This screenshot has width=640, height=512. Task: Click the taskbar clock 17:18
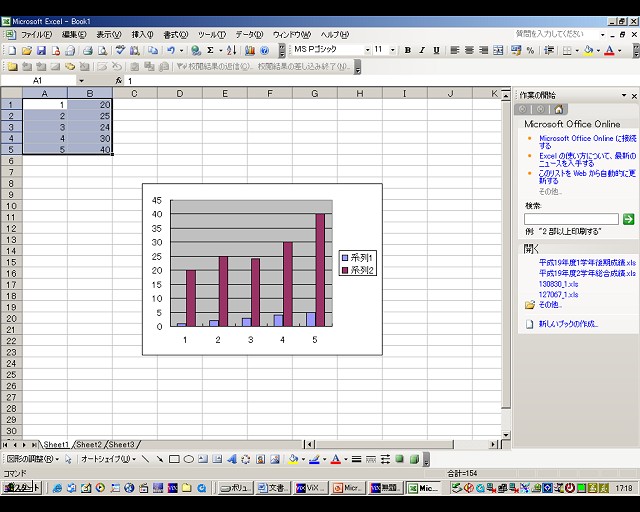pos(624,488)
